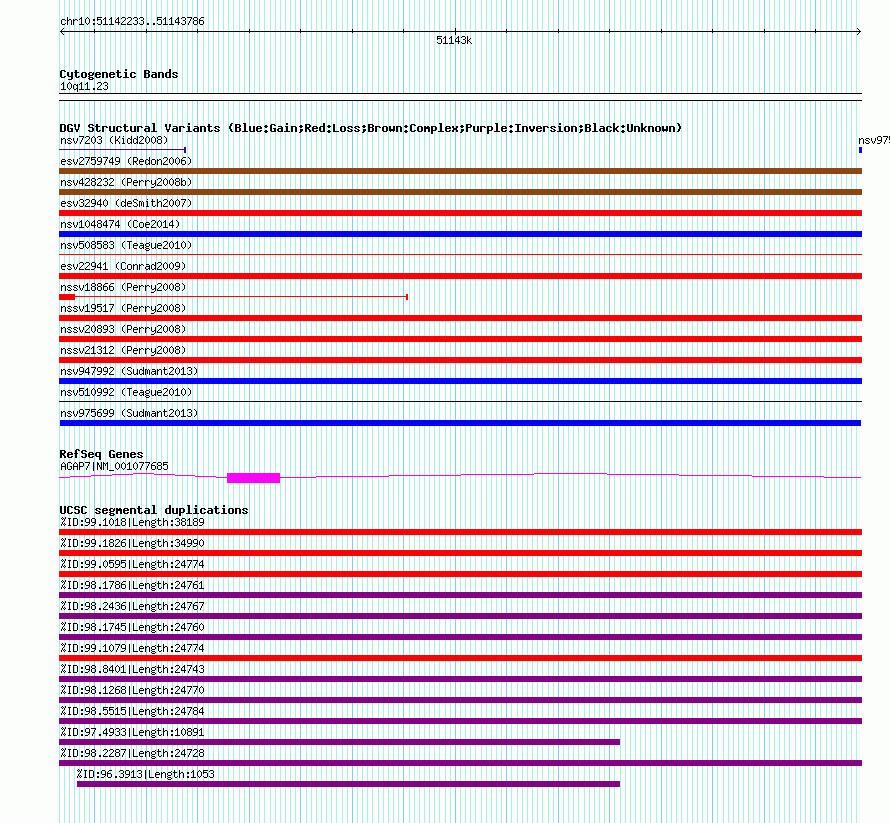This screenshot has height=823, width=890.
Task: Open the nsv975699 (Sudmant2013) variant label
Action: coord(129,413)
